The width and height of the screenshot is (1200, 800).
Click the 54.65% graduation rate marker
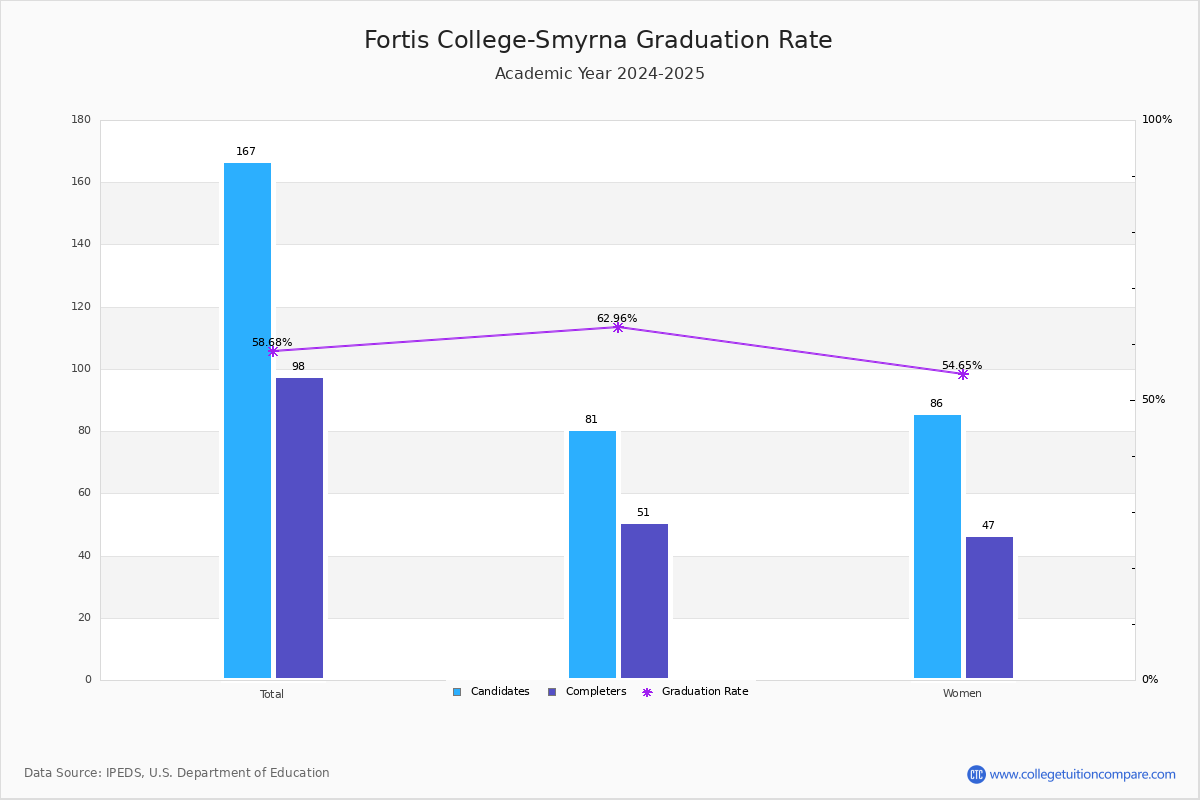pyautogui.click(x=963, y=374)
